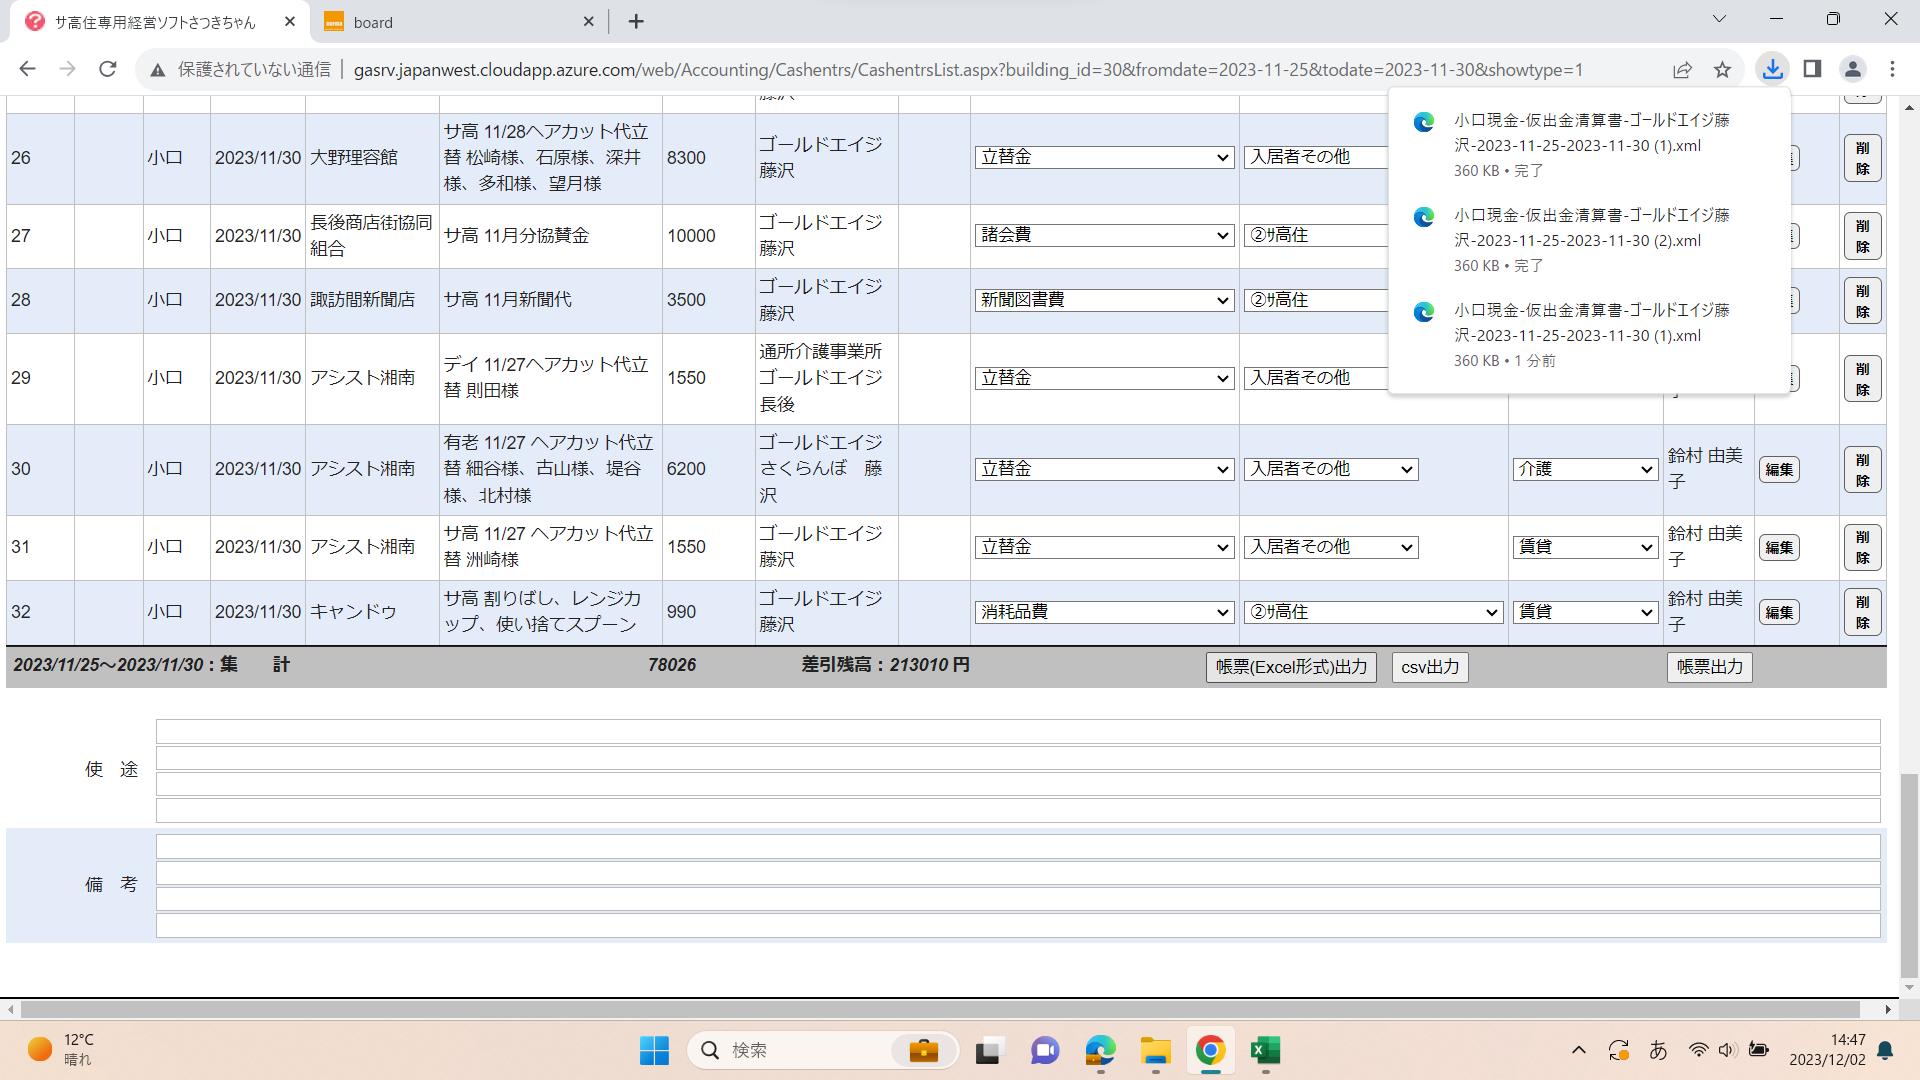Click the share page icon
1920x1080 pixels.
(1682, 69)
